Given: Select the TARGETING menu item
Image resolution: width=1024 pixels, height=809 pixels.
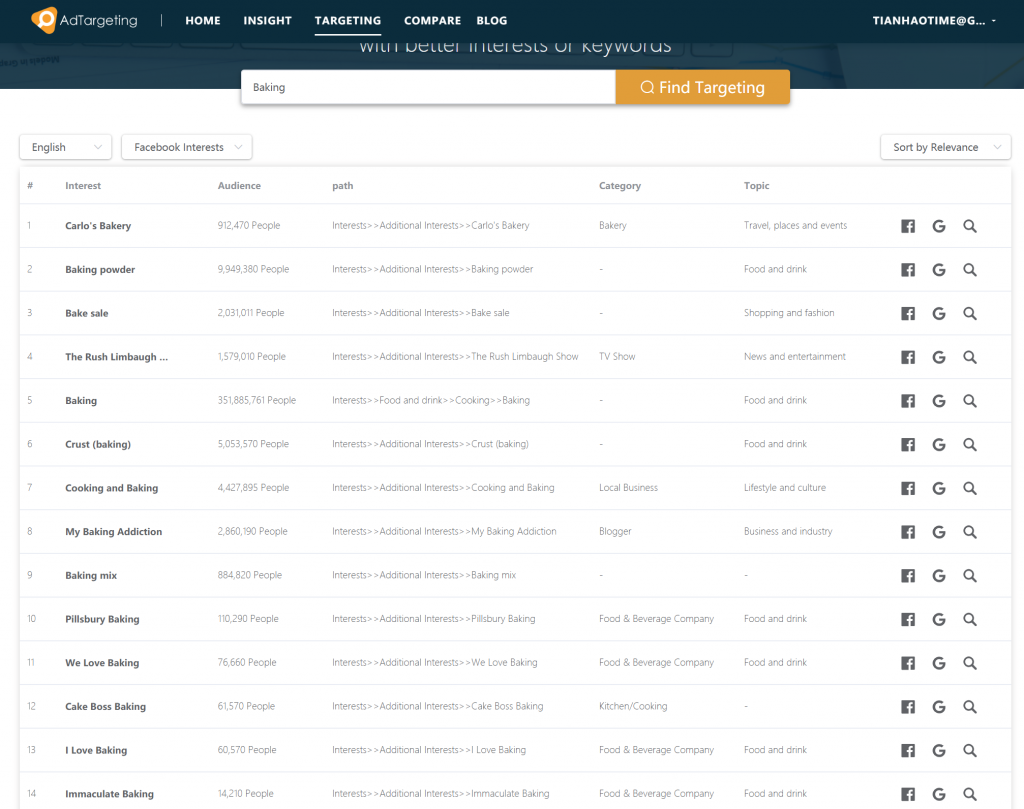Looking at the screenshot, I should tap(347, 20).
